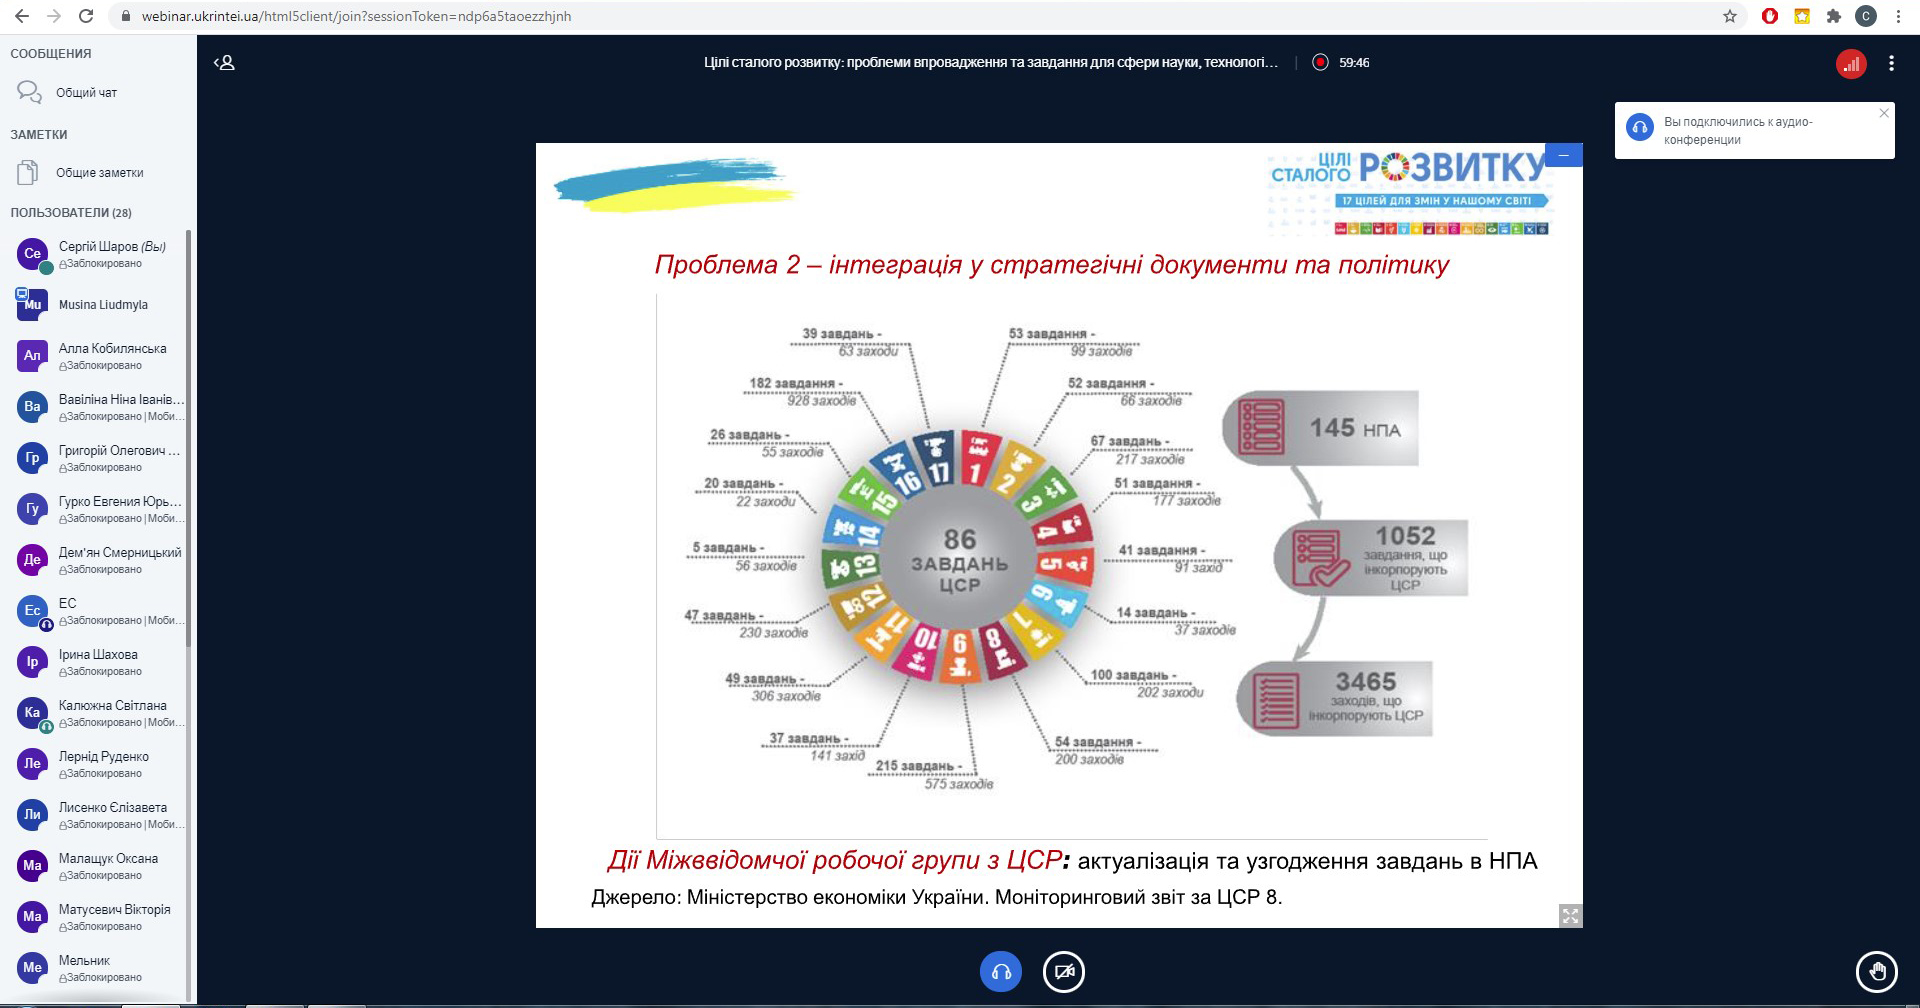Screen dimensions: 1920x1008
Task: Click Дем'ян's 'Де' avatar
Action: click(x=33, y=560)
